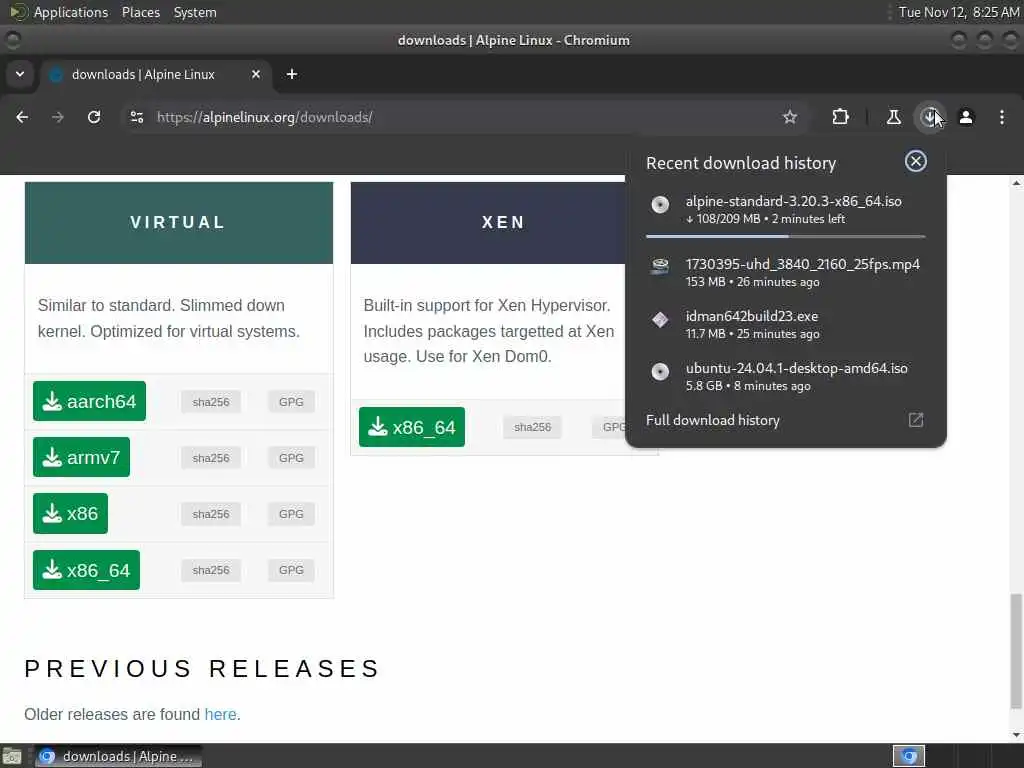Screen dimensions: 1024x768
Task: Click the idman642build23.exe file icon
Action: click(x=660, y=319)
